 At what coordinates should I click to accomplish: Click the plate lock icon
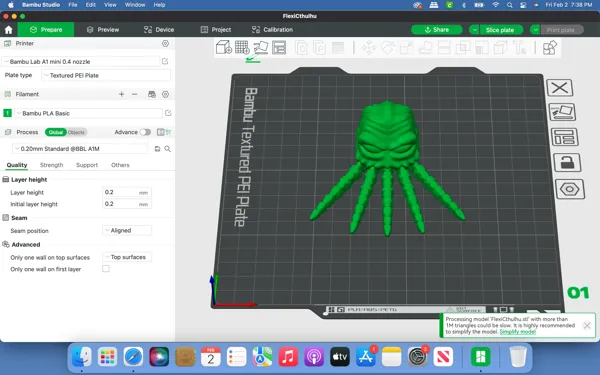tap(567, 163)
